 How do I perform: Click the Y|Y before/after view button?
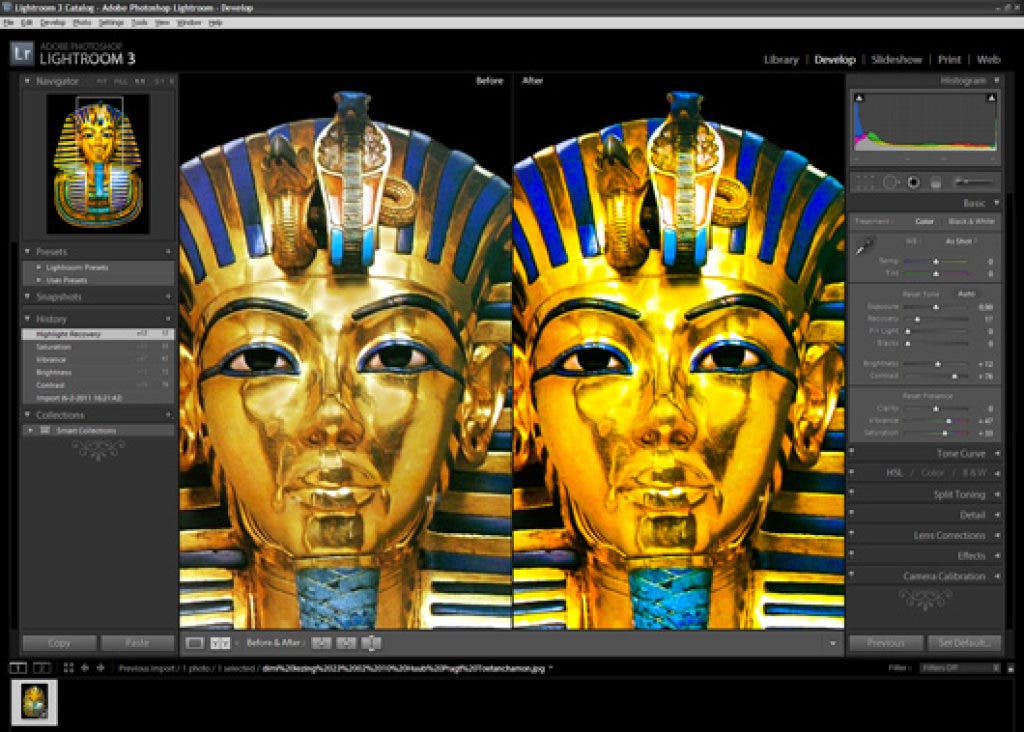click(x=220, y=643)
